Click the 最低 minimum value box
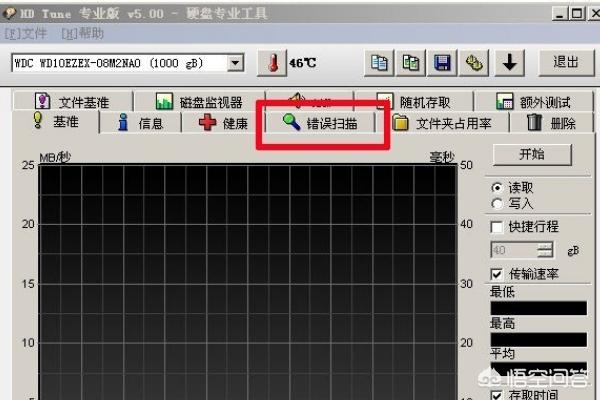The height and width of the screenshot is (400, 600). pos(539,308)
